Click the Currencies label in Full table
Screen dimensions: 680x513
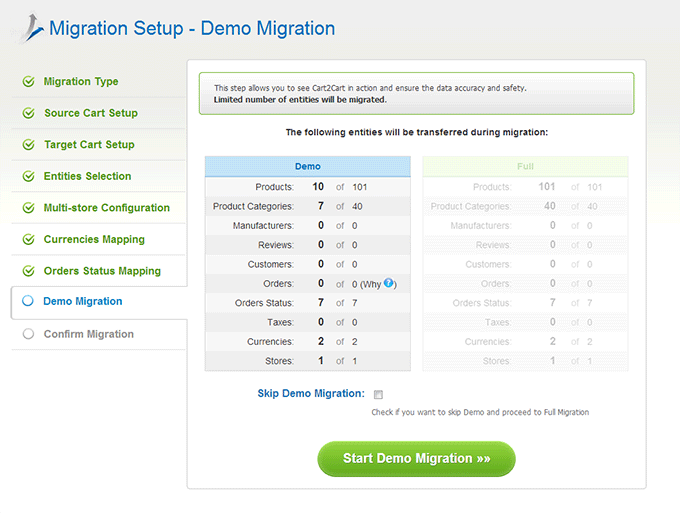pyautogui.click(x=488, y=342)
